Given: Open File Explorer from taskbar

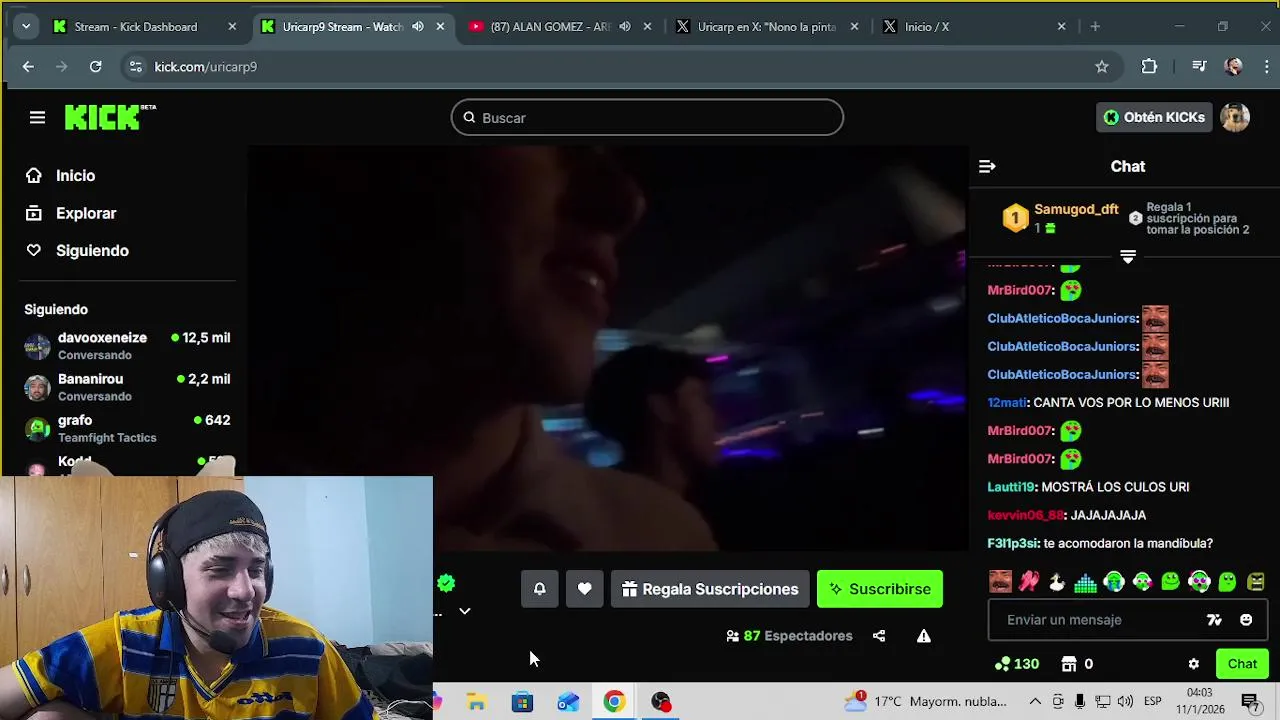Looking at the screenshot, I should (x=476, y=702).
